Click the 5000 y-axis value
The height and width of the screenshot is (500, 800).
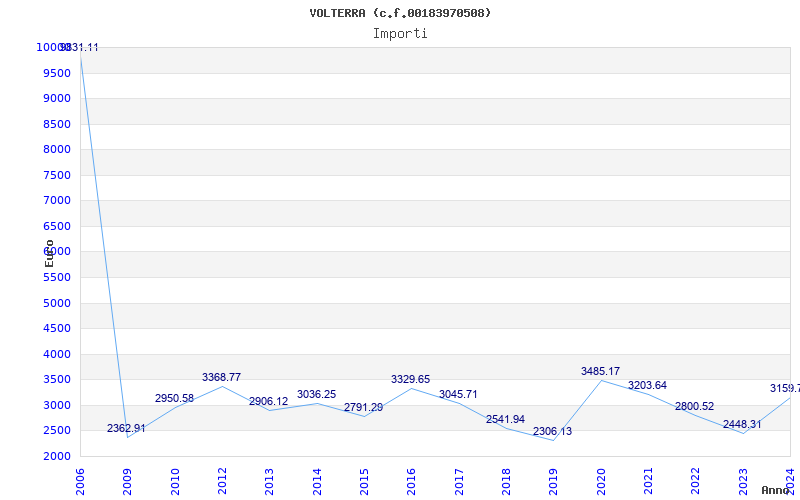click(57, 303)
